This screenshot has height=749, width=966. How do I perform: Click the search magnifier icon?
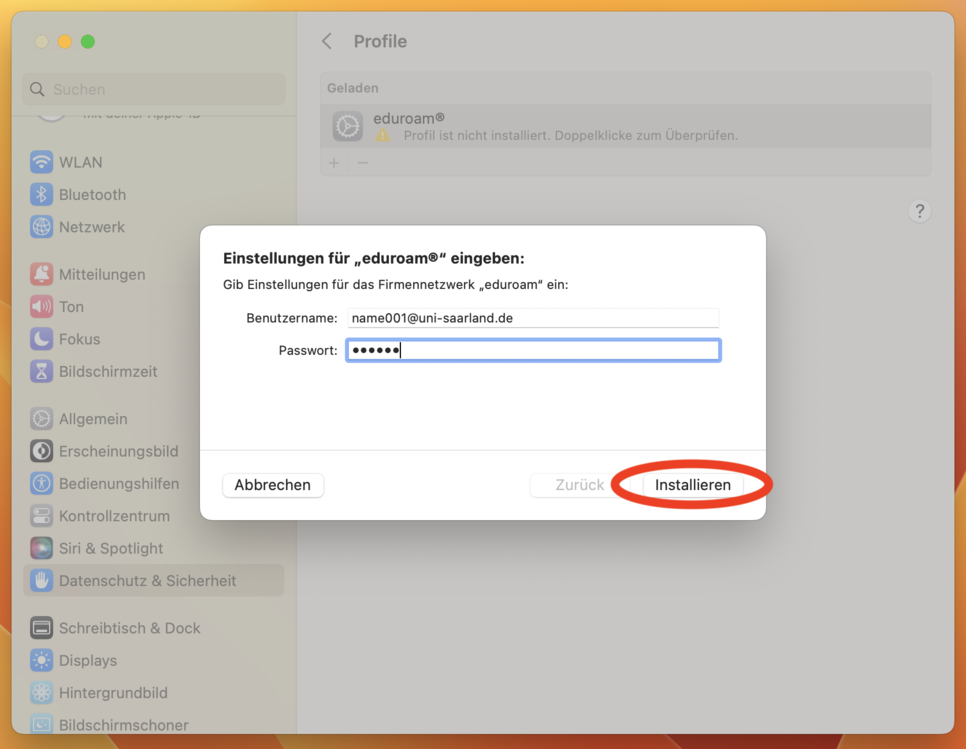click(37, 89)
